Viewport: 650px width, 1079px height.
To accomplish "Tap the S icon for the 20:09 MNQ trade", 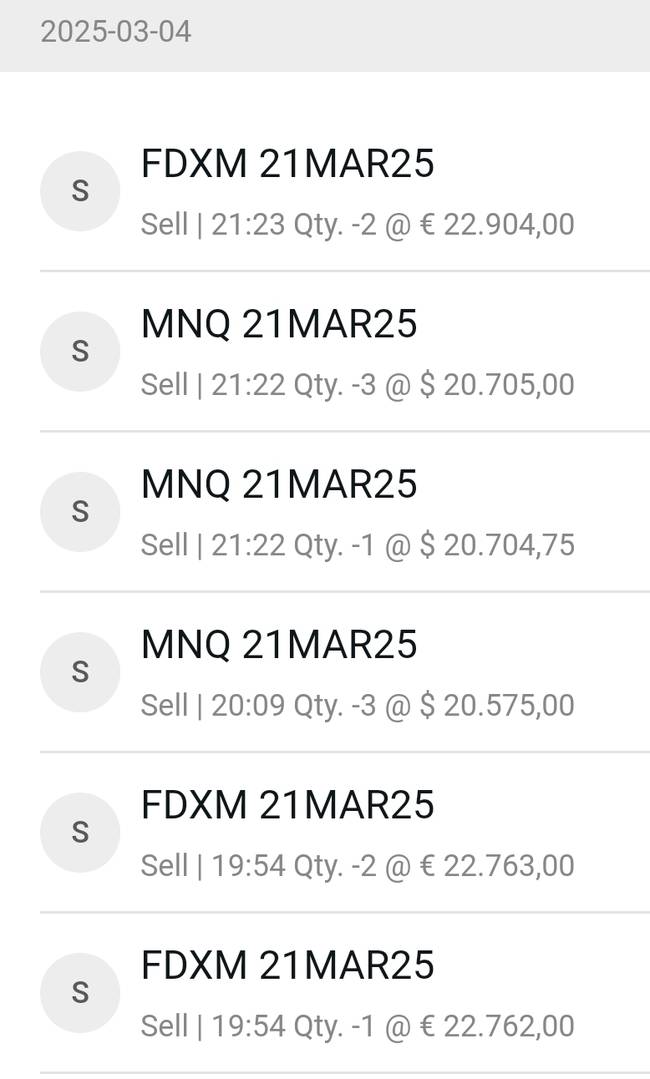I will [x=80, y=672].
